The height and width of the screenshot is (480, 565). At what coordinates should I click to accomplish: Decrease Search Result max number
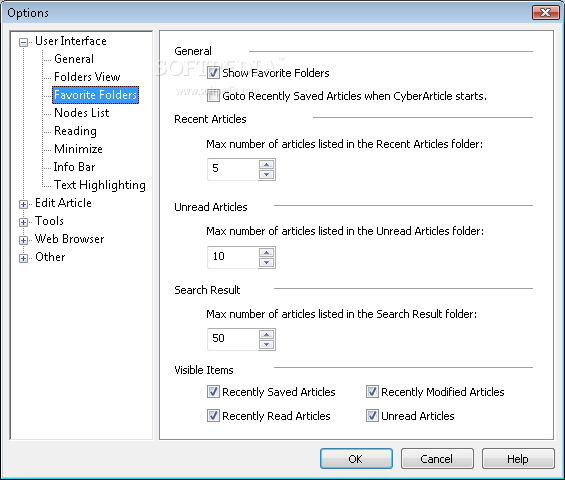coord(267,345)
